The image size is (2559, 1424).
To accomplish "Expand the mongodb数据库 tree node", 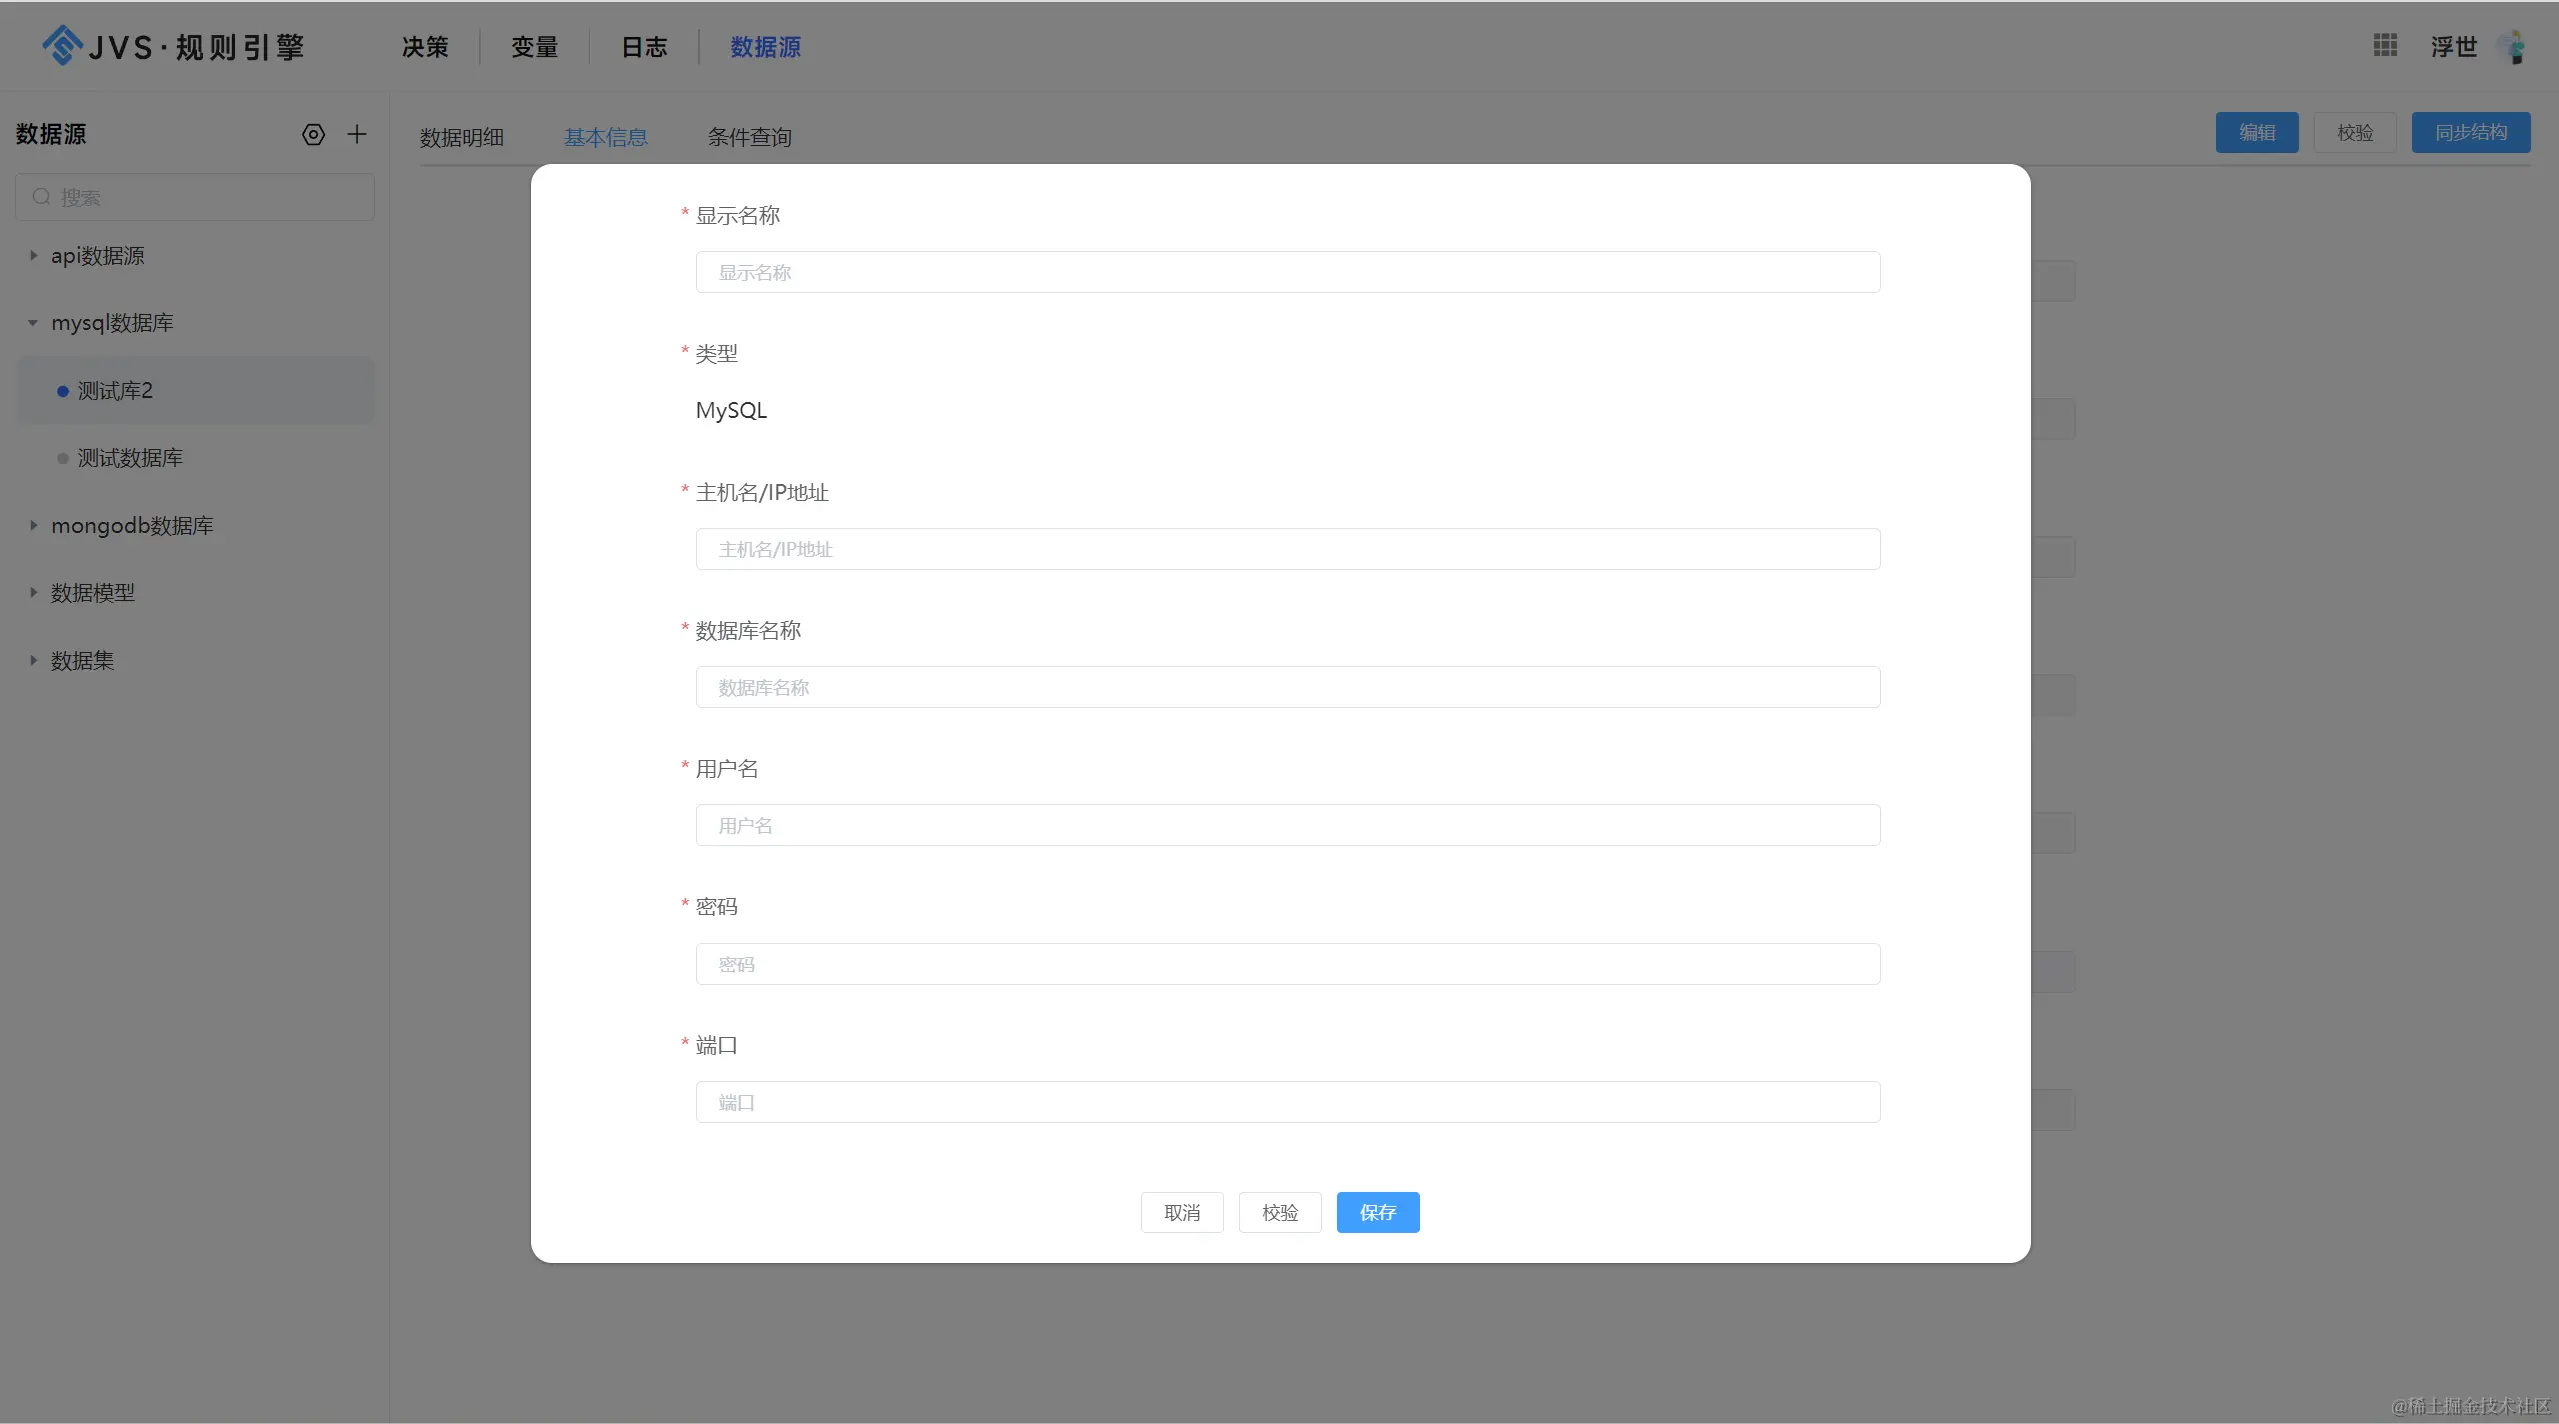I will point(33,525).
